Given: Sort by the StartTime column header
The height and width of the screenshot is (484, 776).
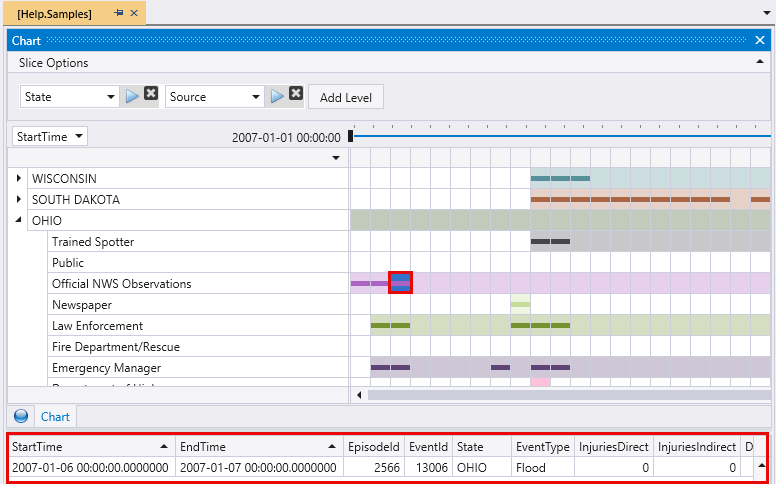Looking at the screenshot, I should (92, 446).
